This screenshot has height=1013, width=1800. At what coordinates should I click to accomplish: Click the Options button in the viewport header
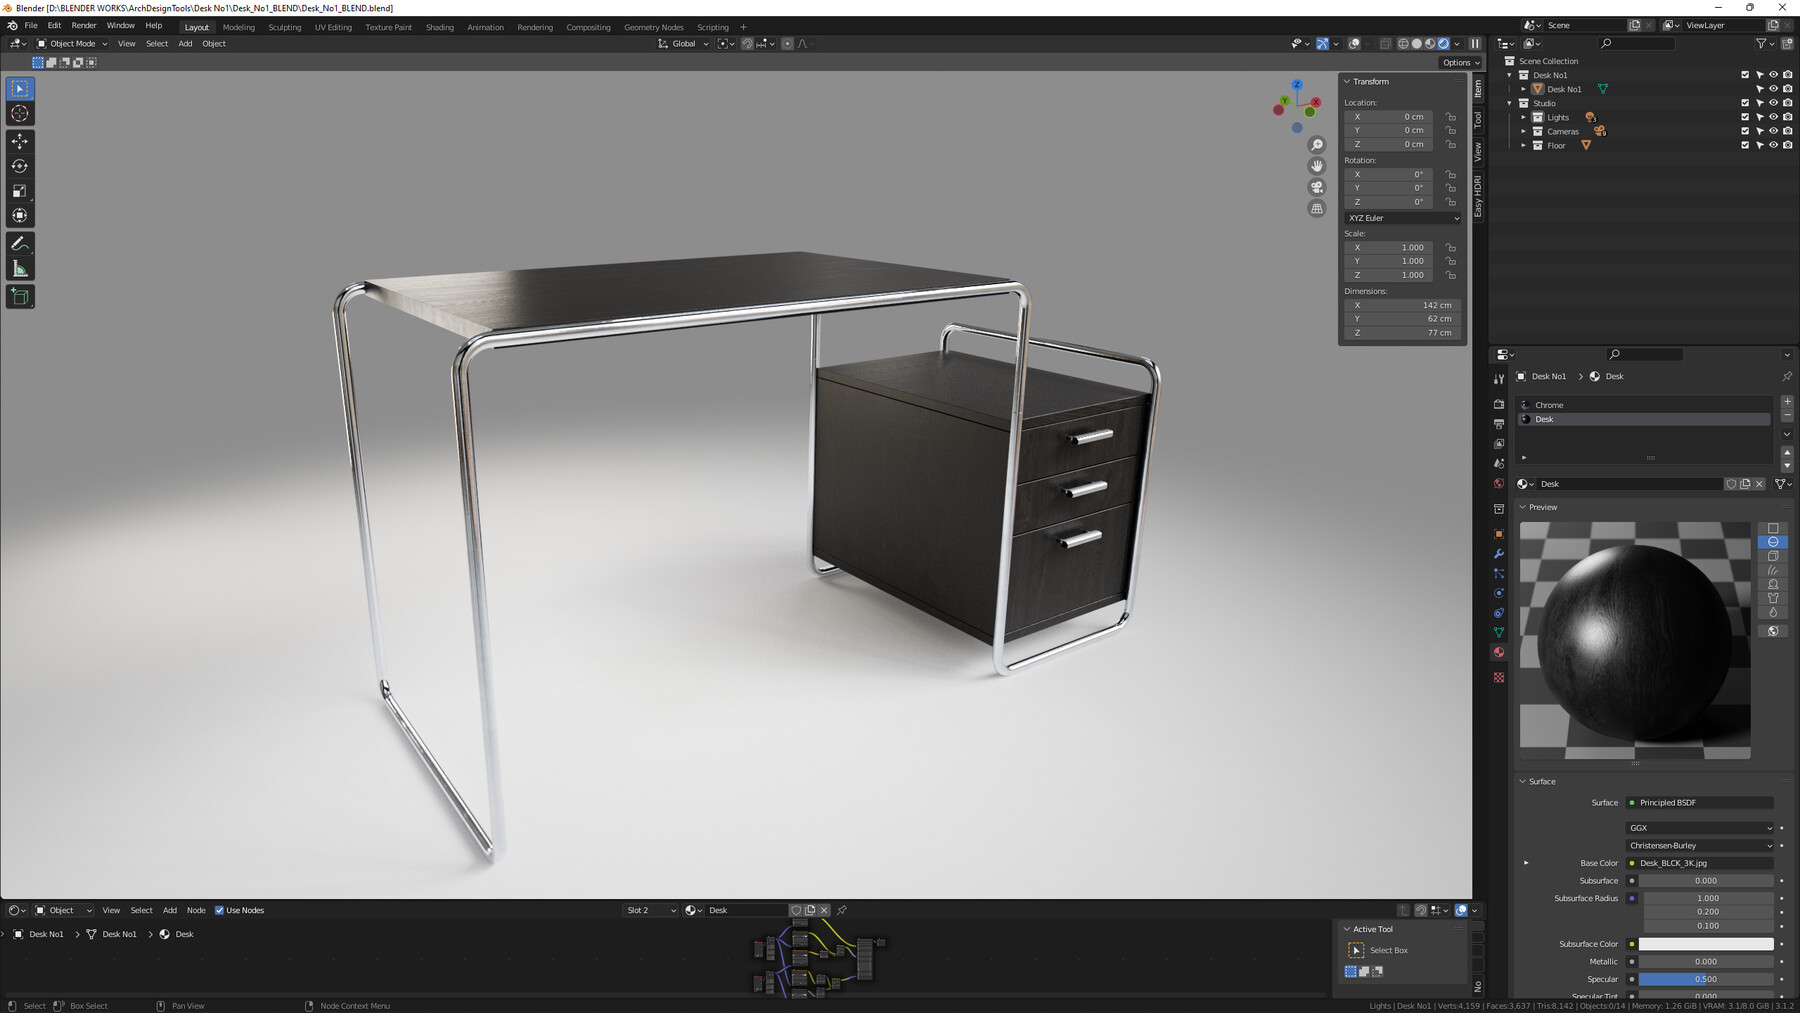coord(1460,62)
